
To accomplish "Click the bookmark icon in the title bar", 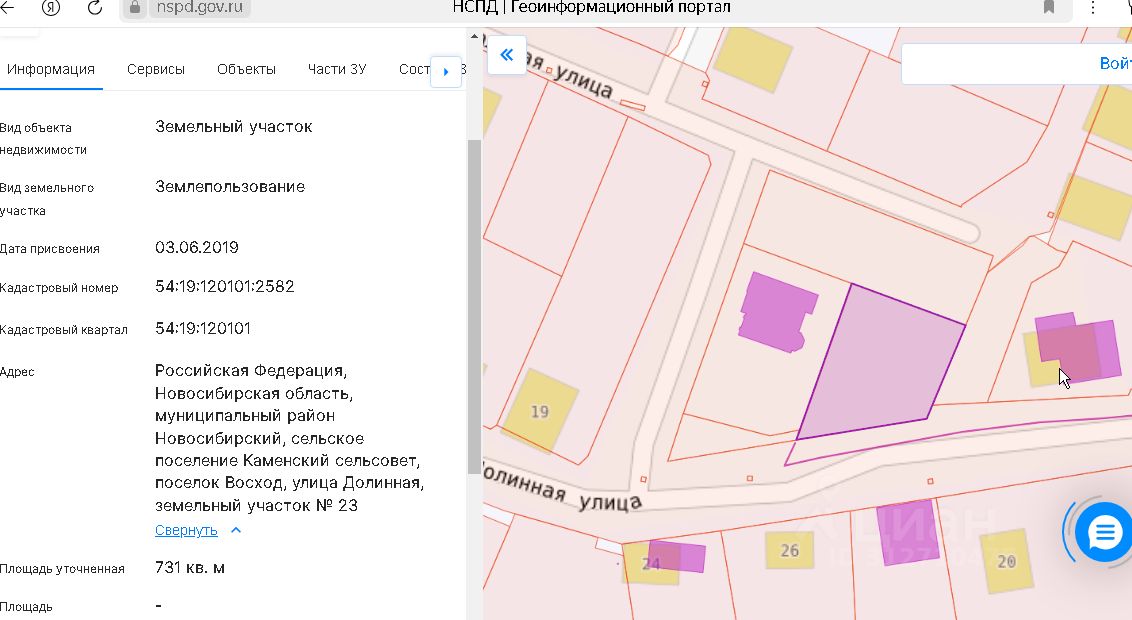I will tap(1049, 8).
